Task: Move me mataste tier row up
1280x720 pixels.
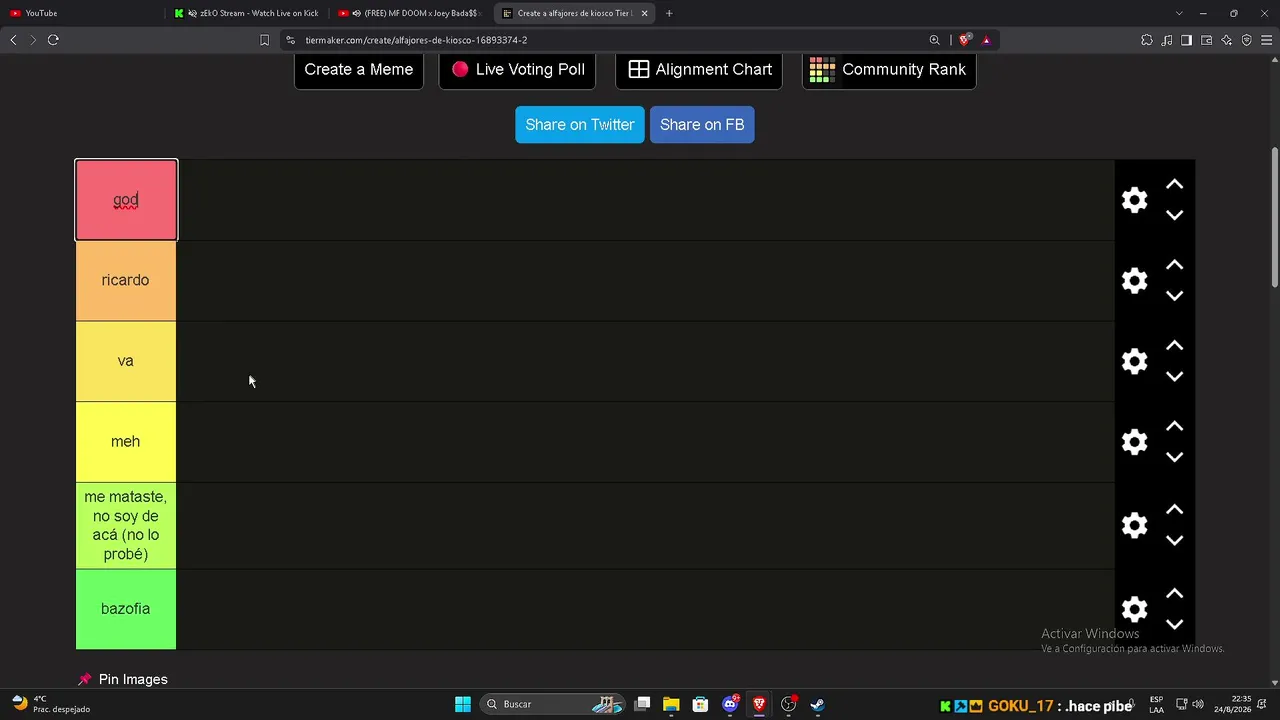Action: coord(1175,510)
